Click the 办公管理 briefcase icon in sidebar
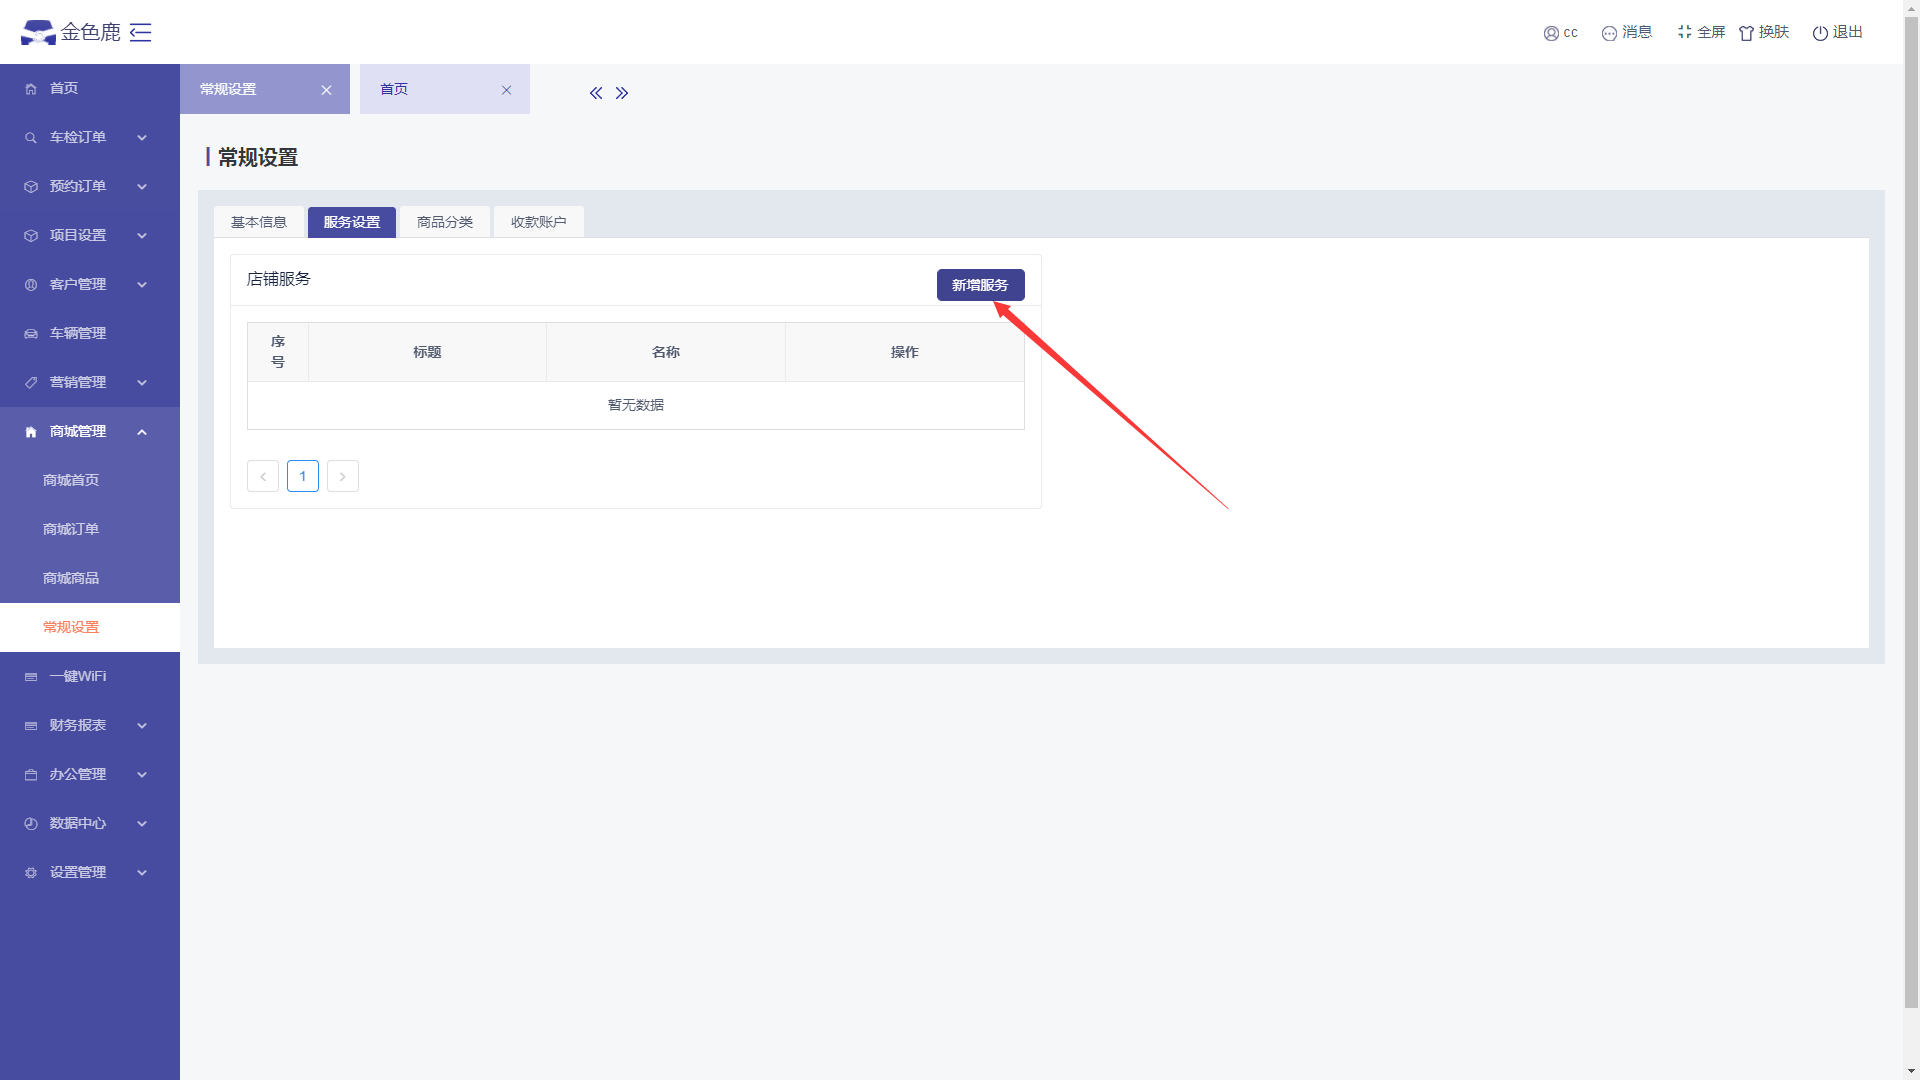Screen dimensions: 1920x1080 pos(31,775)
